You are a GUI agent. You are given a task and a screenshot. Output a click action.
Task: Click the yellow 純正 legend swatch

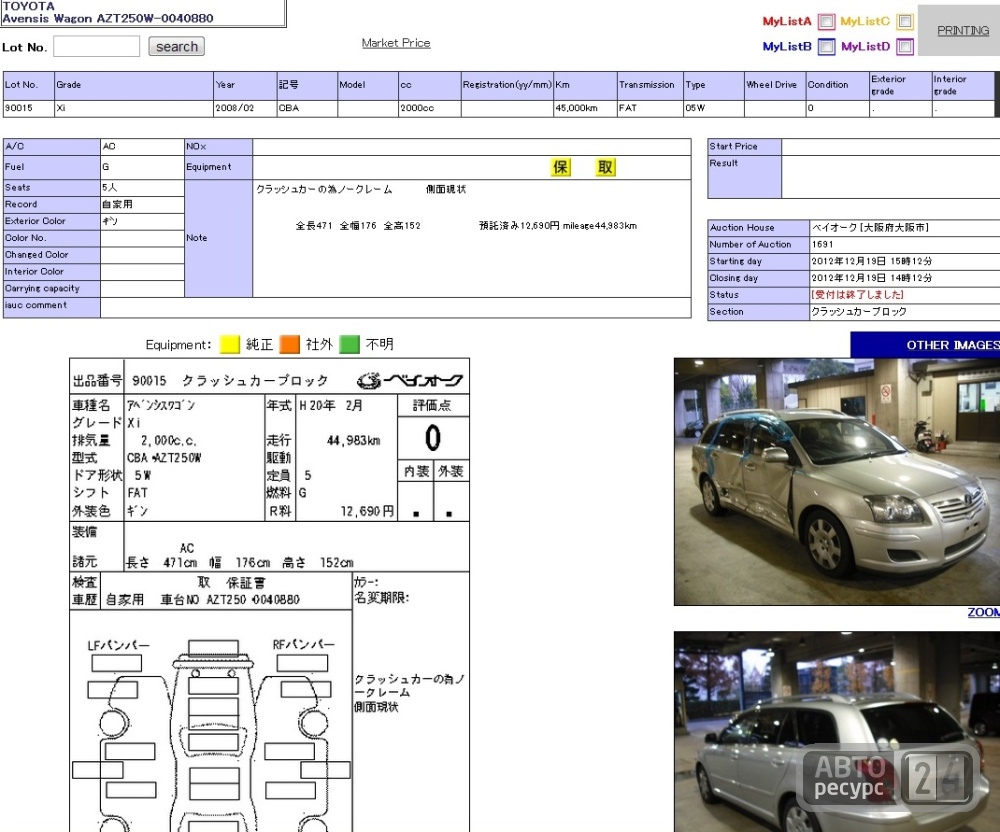click(x=230, y=344)
